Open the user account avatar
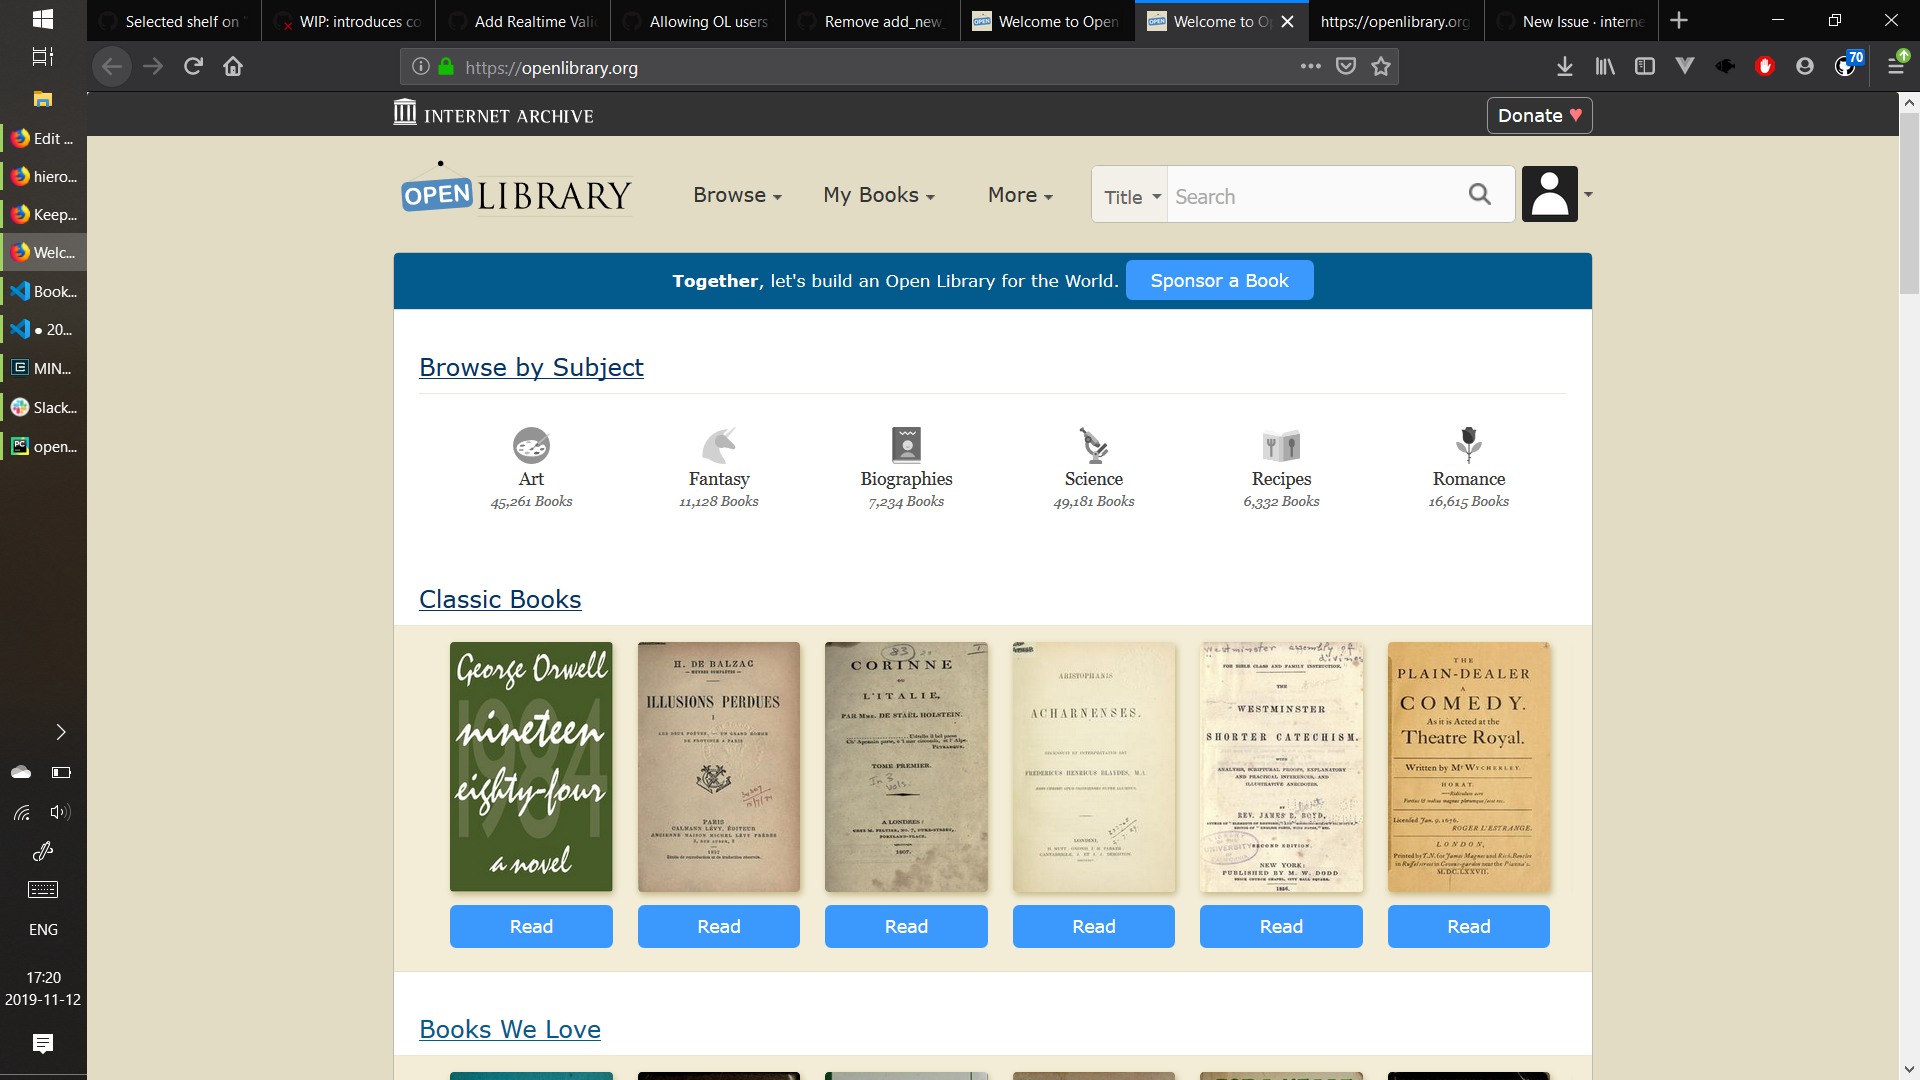Screen dimensions: 1920x1080 coord(1550,194)
